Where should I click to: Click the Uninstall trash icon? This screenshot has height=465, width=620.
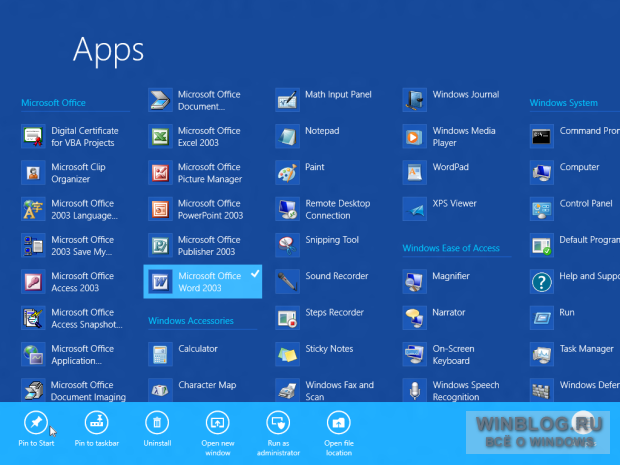point(157,423)
